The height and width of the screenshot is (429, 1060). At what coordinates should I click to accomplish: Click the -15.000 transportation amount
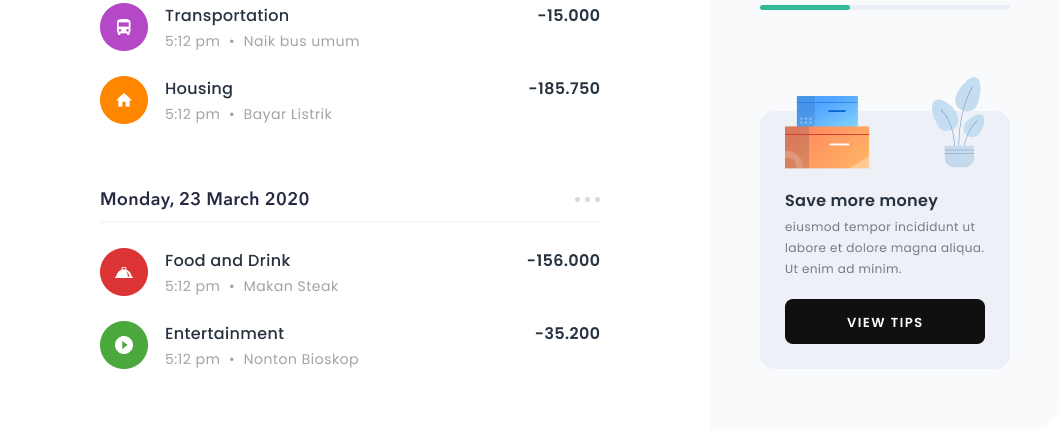[x=568, y=16]
